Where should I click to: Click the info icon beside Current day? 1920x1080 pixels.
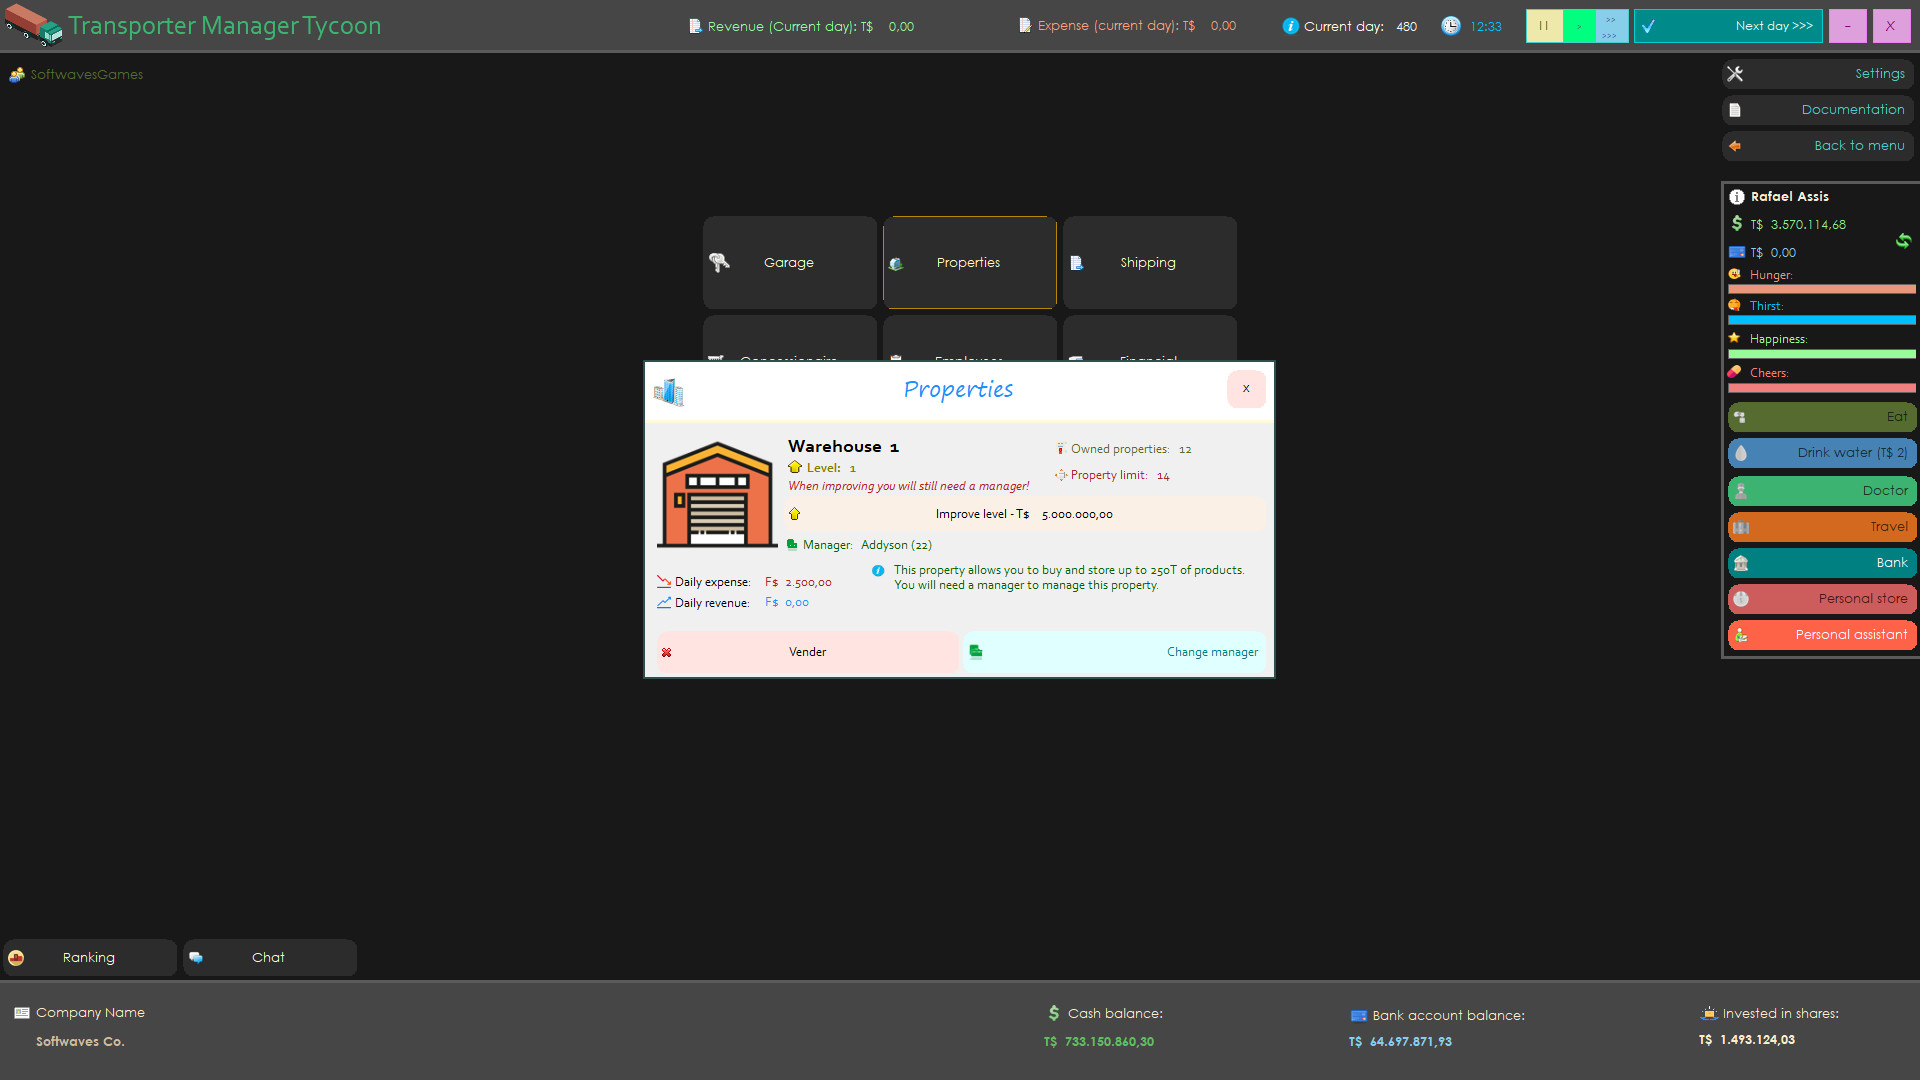click(1291, 26)
